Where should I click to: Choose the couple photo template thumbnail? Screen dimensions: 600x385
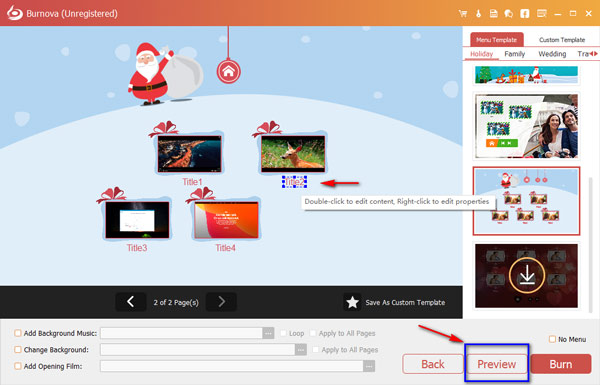coord(527,126)
